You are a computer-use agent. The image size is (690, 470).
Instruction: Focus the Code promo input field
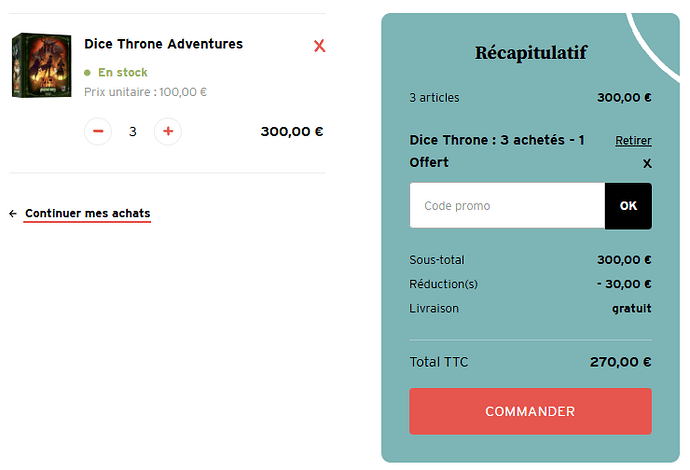click(x=507, y=206)
